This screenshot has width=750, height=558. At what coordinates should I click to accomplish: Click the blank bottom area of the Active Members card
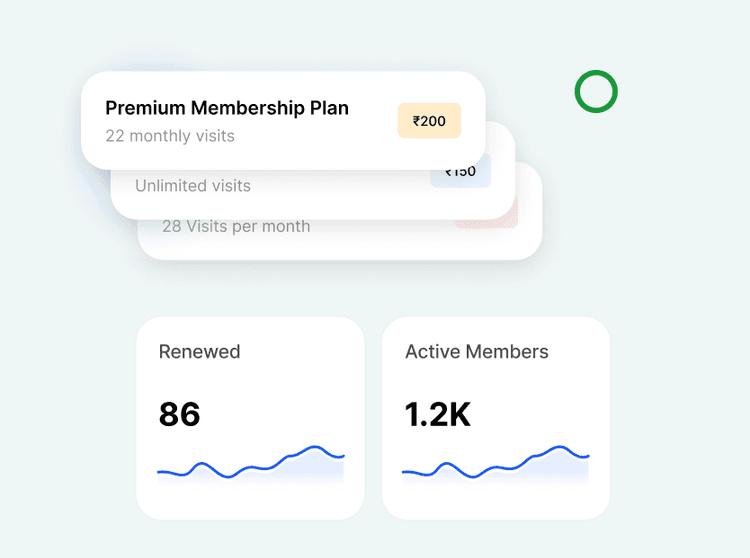(x=495, y=502)
